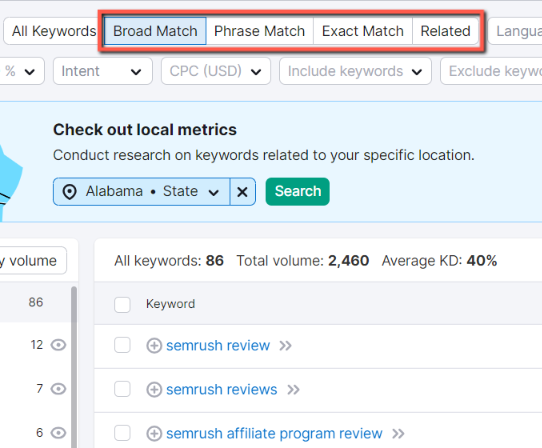Toggle eye icon for group with 6
The image size is (542, 448).
(x=58, y=432)
